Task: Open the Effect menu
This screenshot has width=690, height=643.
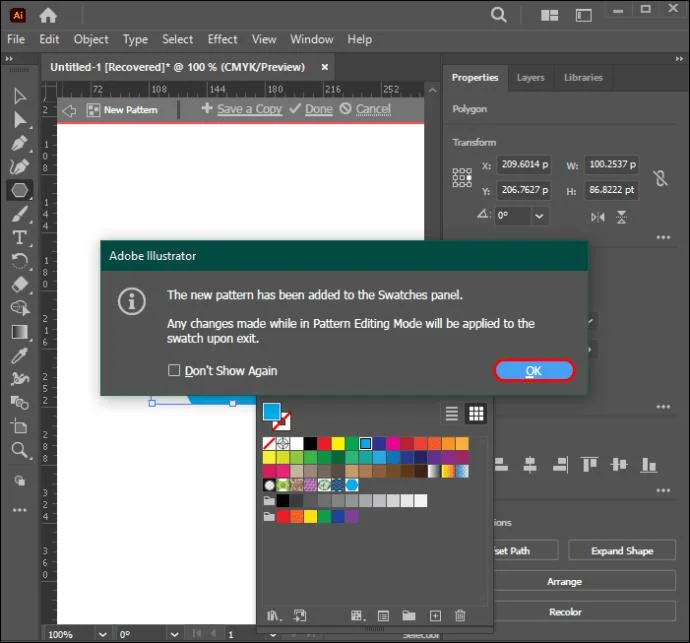Action: (x=222, y=39)
